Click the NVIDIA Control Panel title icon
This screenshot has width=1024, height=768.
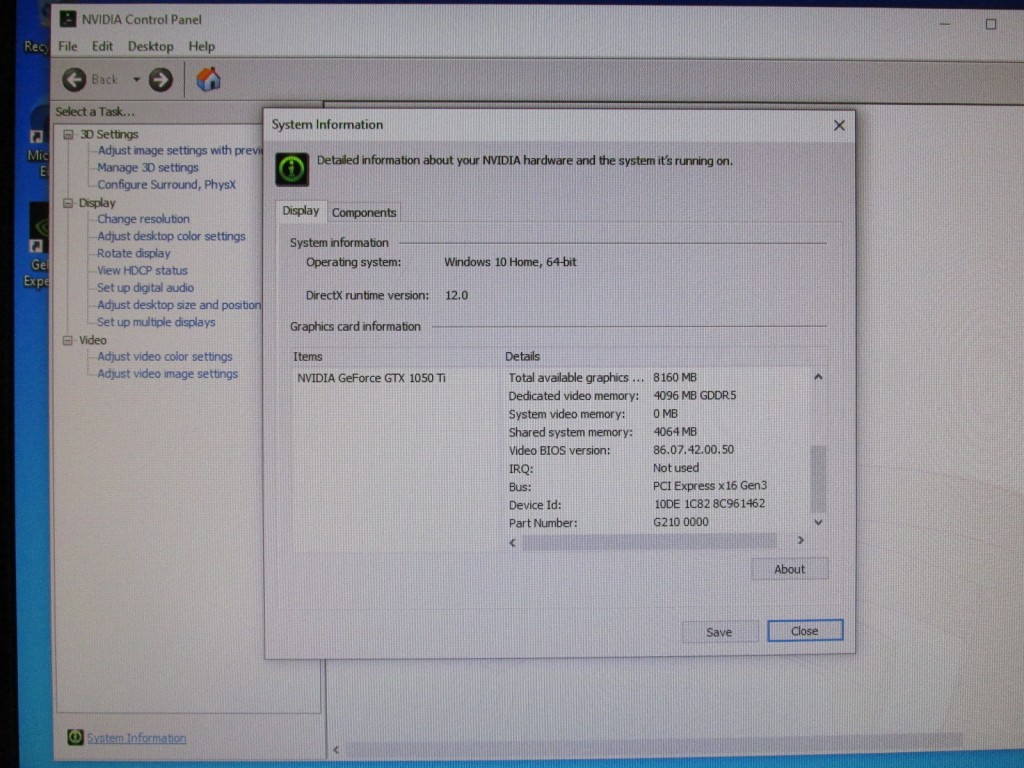tap(67, 19)
